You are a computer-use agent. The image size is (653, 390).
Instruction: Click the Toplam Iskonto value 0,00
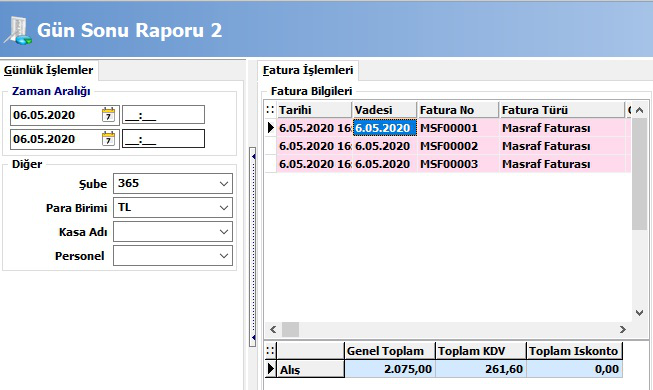[x=575, y=369]
